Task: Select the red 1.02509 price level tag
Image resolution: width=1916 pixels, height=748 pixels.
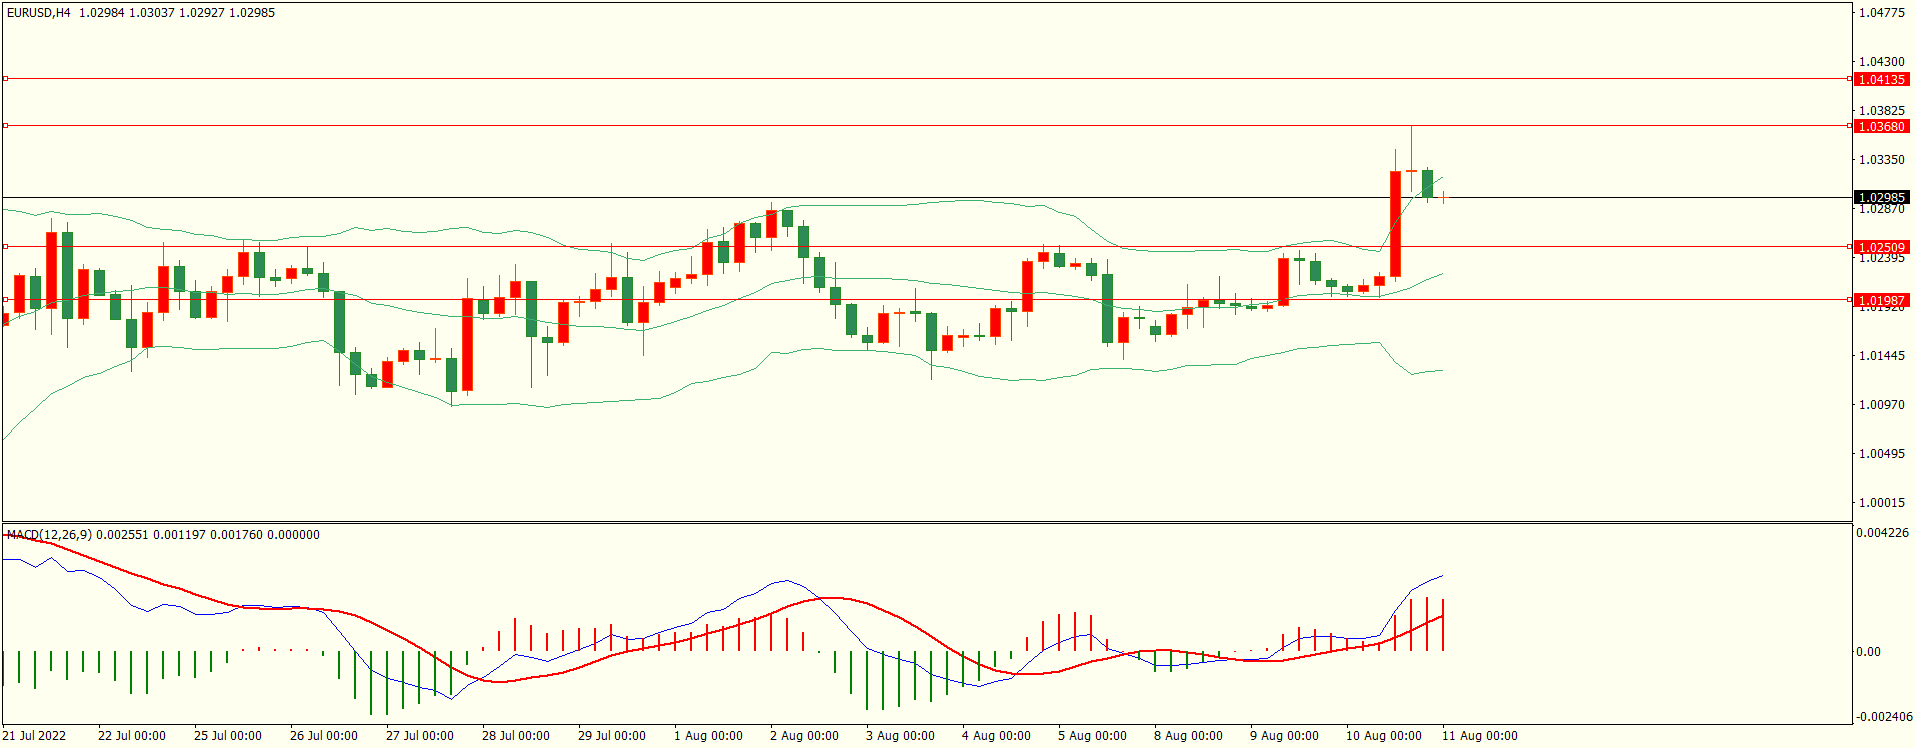Action: pos(1881,247)
